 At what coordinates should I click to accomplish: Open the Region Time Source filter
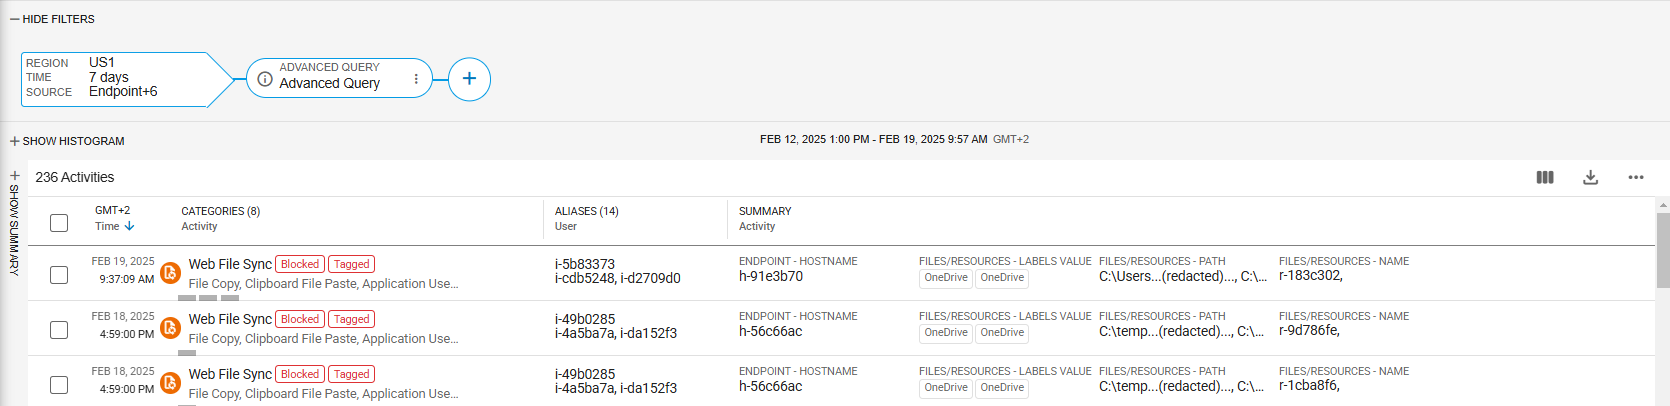point(115,78)
